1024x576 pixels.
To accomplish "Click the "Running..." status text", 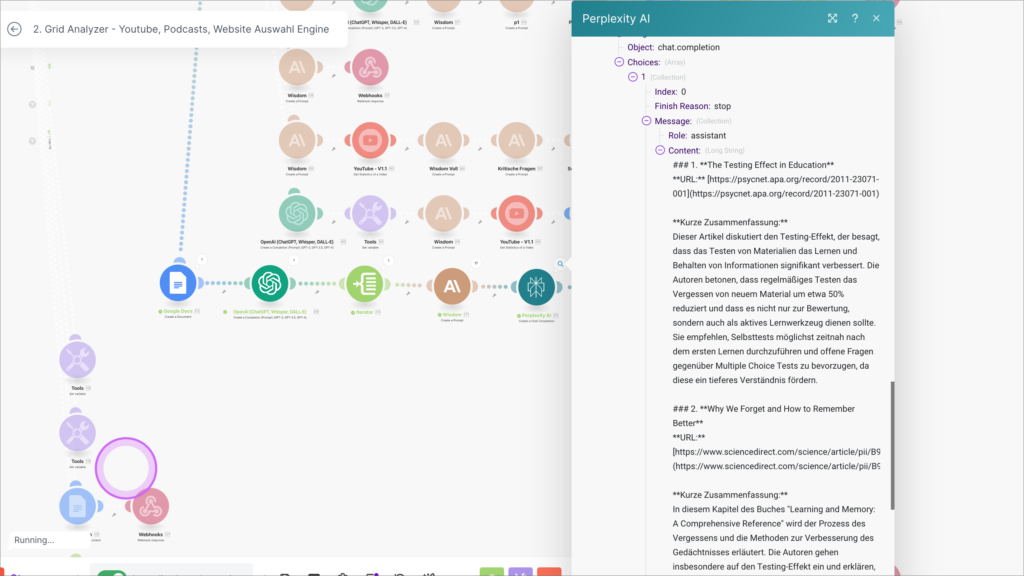I will click(x=34, y=540).
